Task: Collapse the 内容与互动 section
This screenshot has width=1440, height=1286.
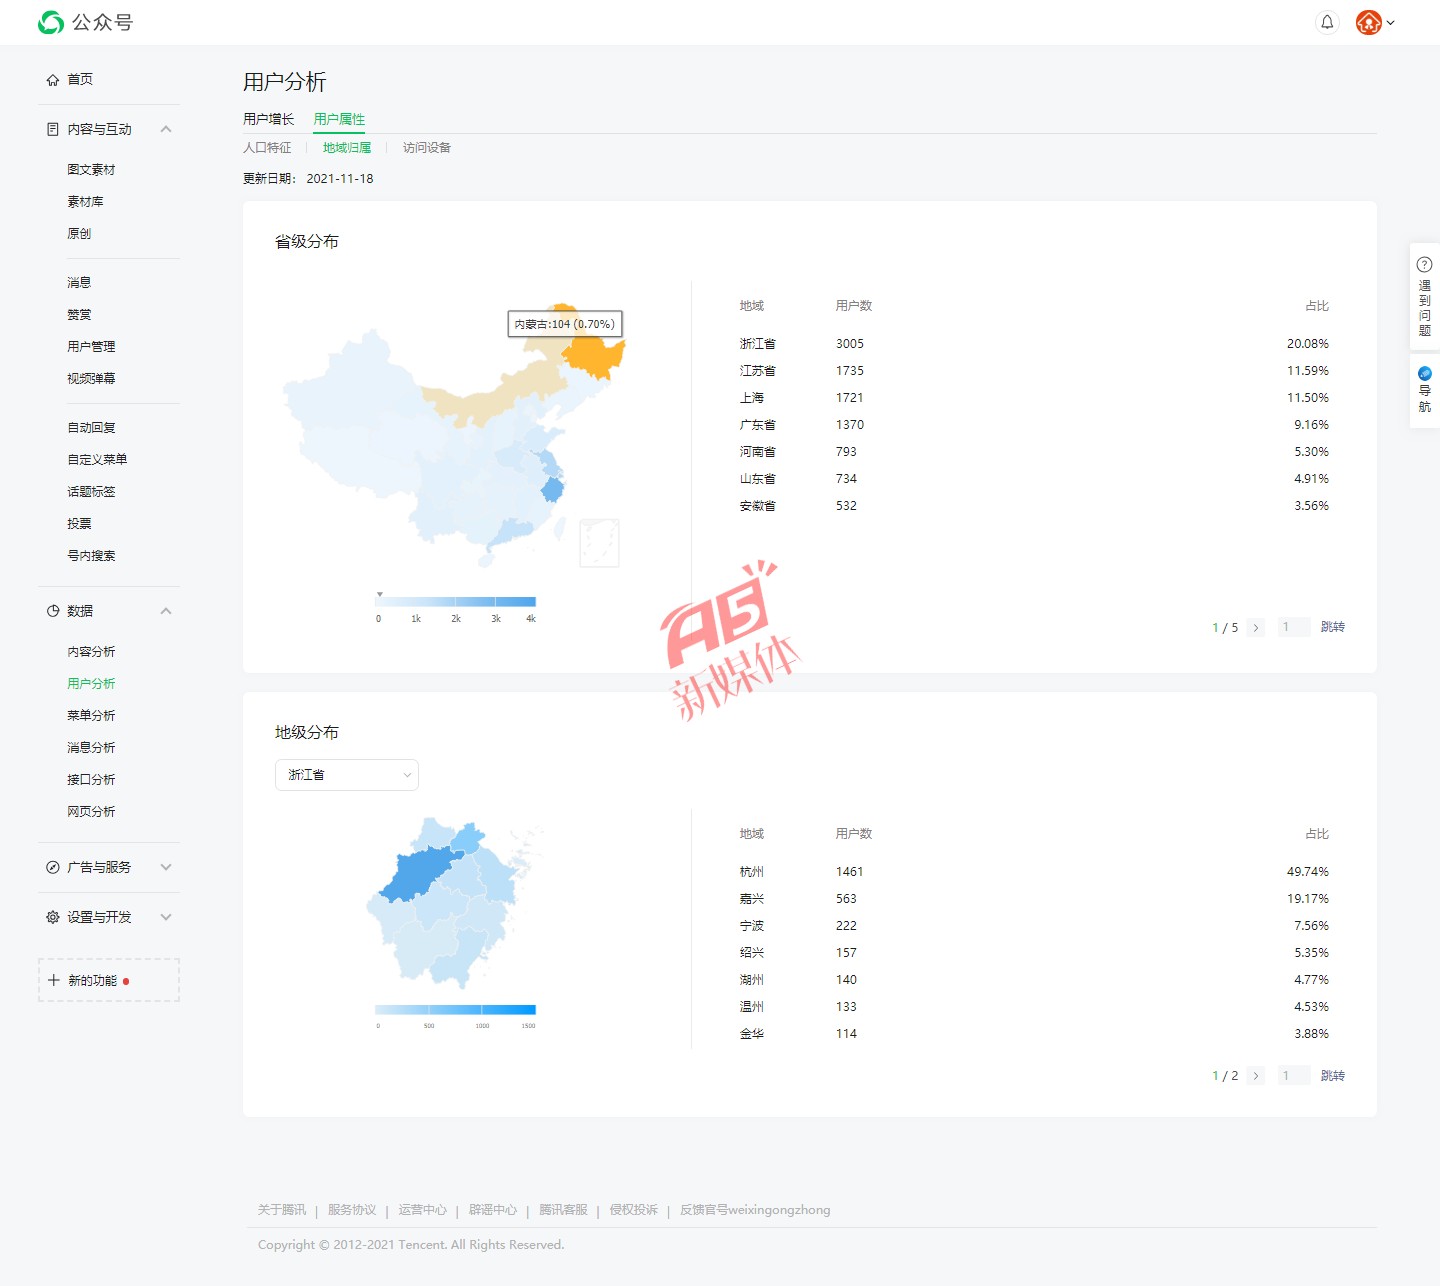Action: click(x=166, y=129)
